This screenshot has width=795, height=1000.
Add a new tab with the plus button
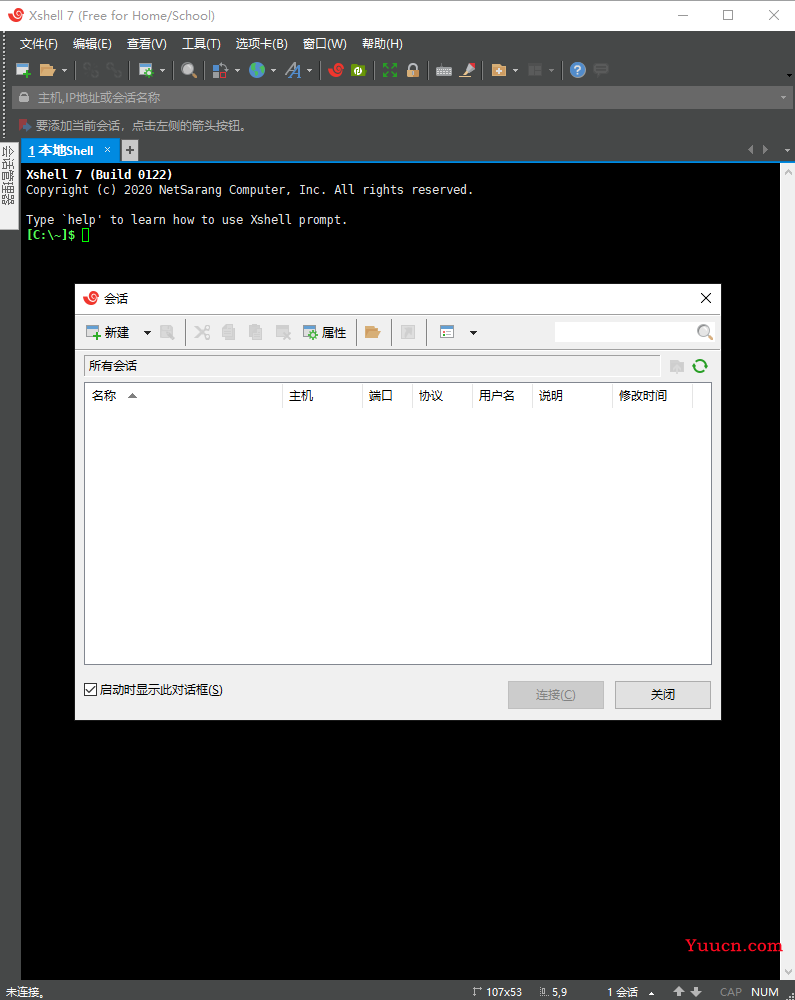(129, 151)
